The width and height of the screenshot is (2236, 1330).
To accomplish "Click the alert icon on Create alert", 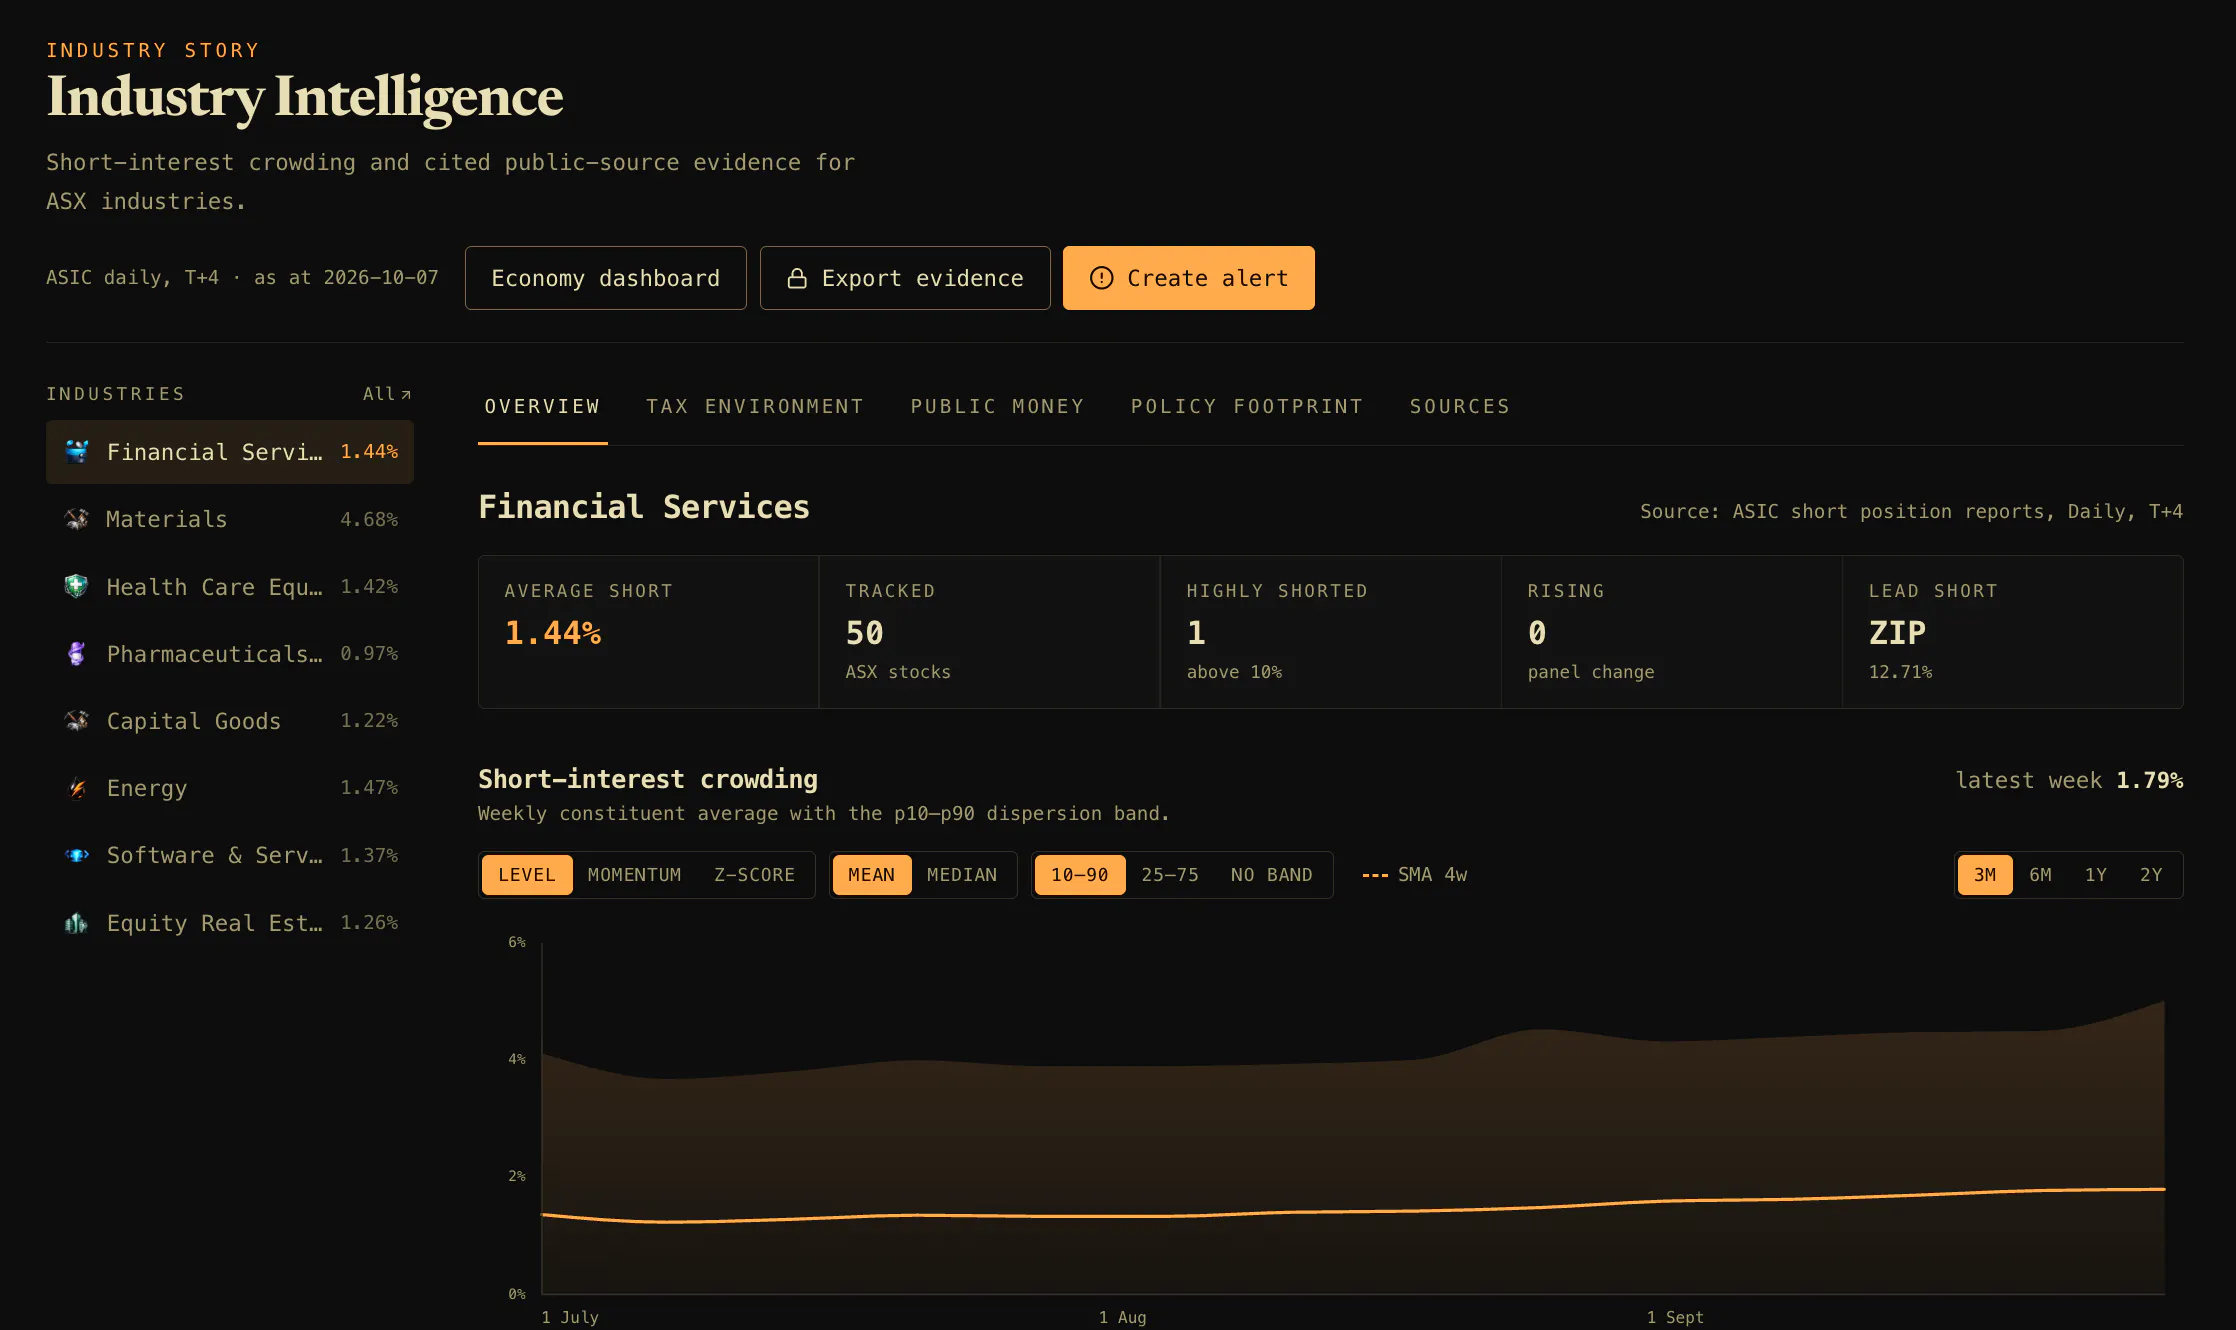I will [1101, 278].
